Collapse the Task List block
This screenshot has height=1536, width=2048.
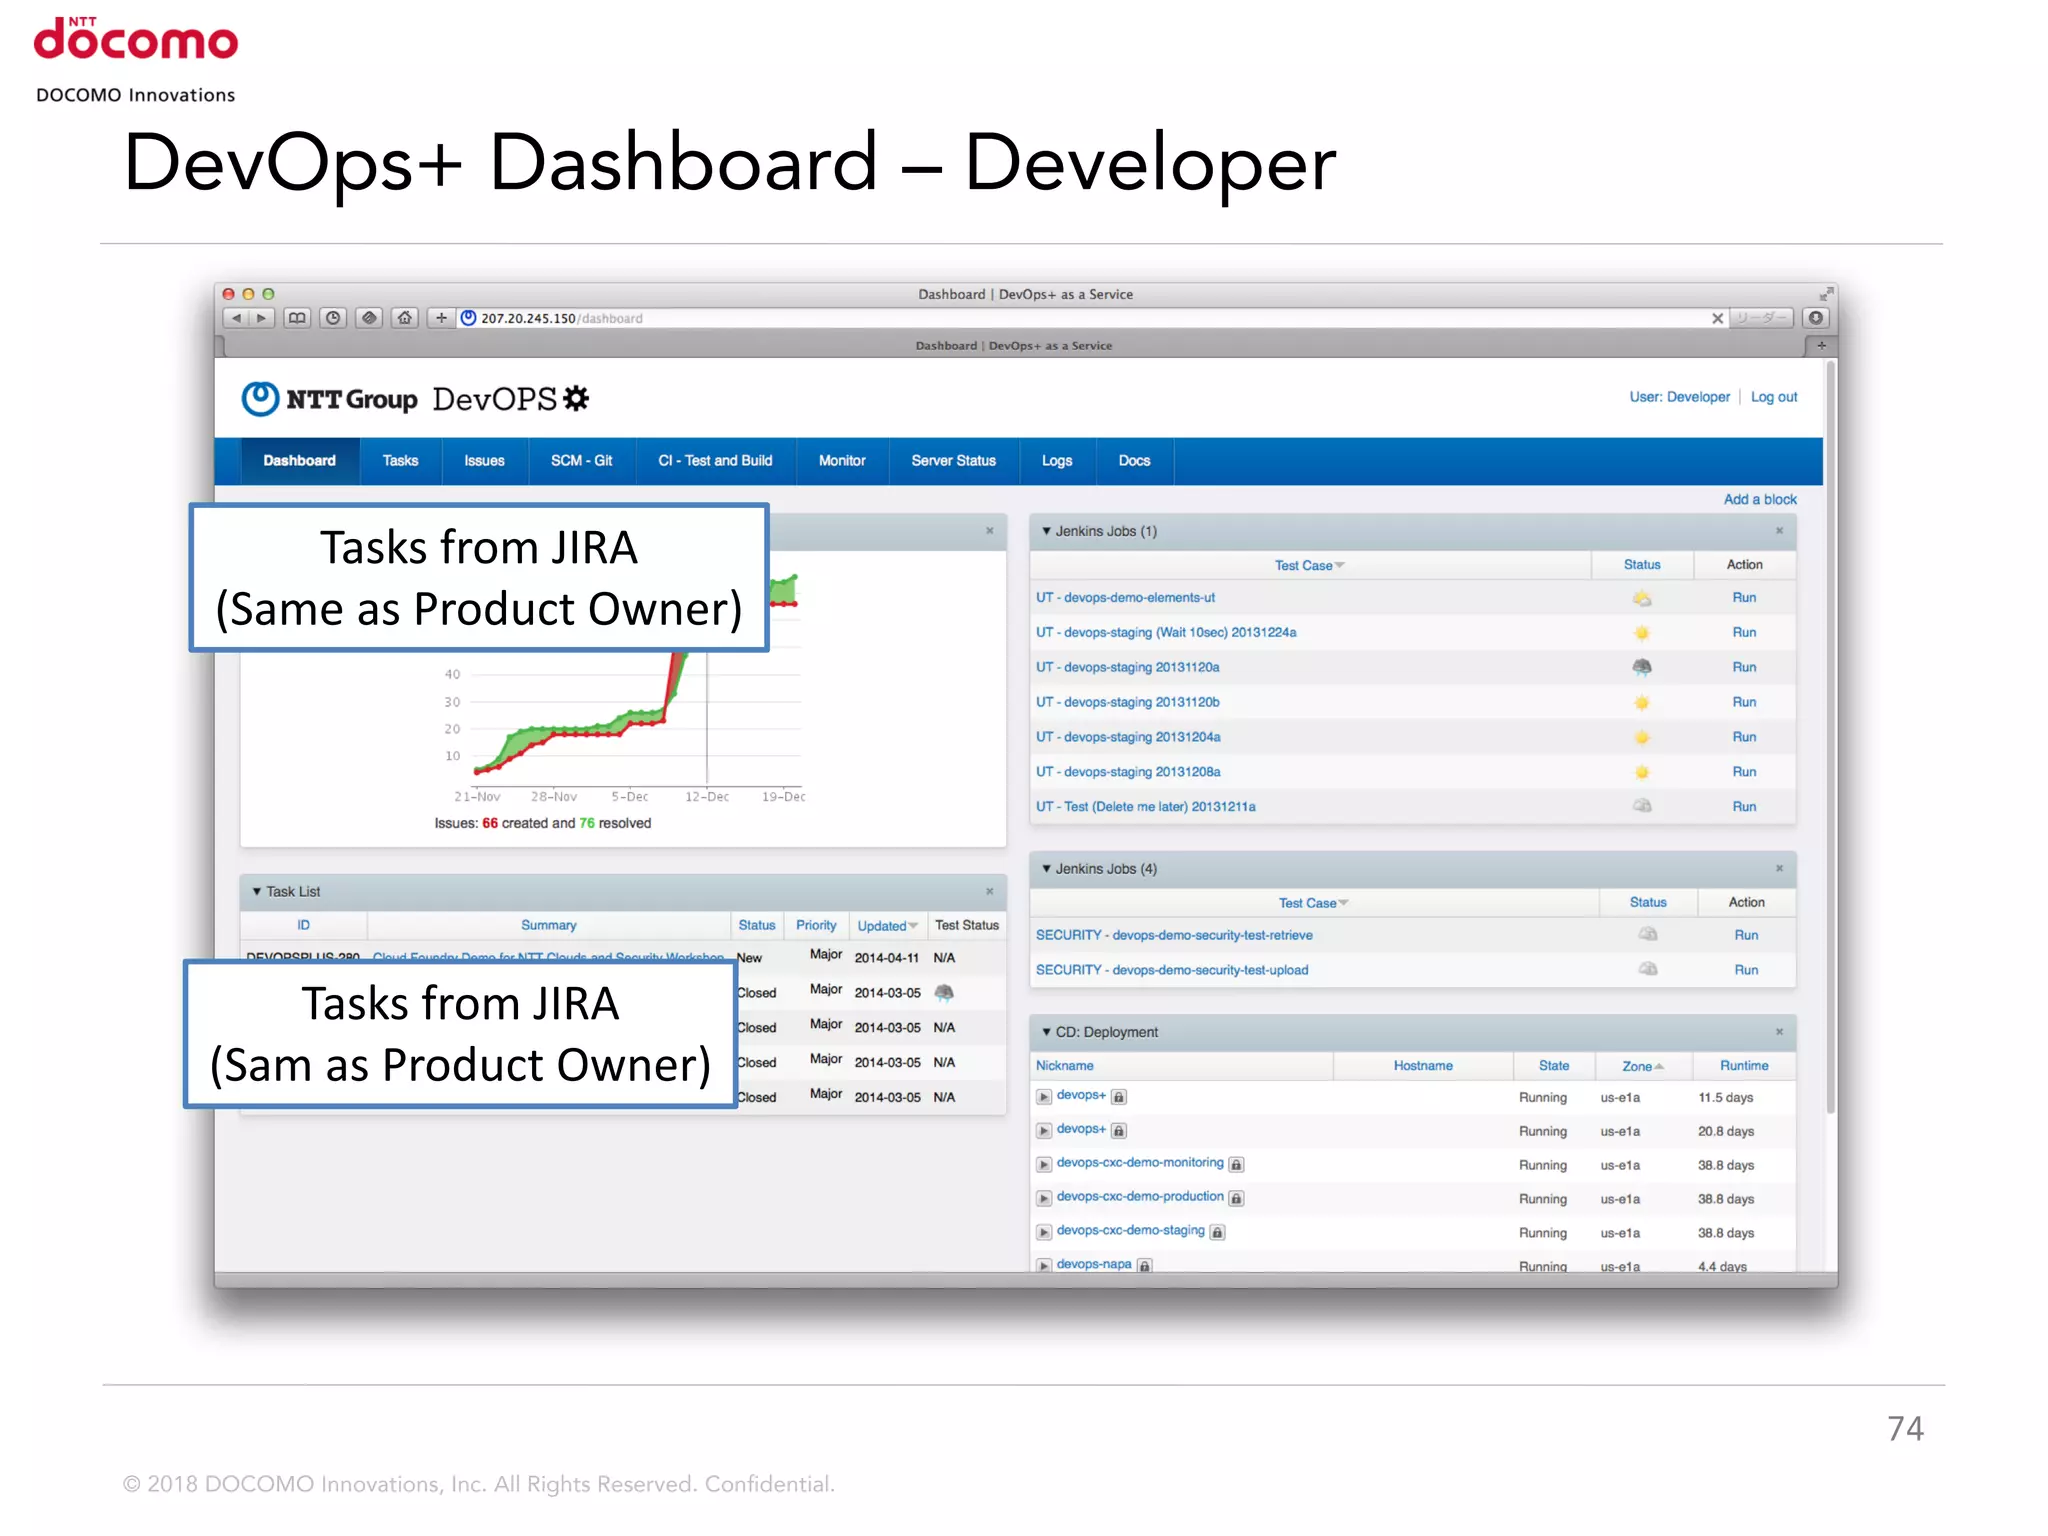[x=257, y=891]
